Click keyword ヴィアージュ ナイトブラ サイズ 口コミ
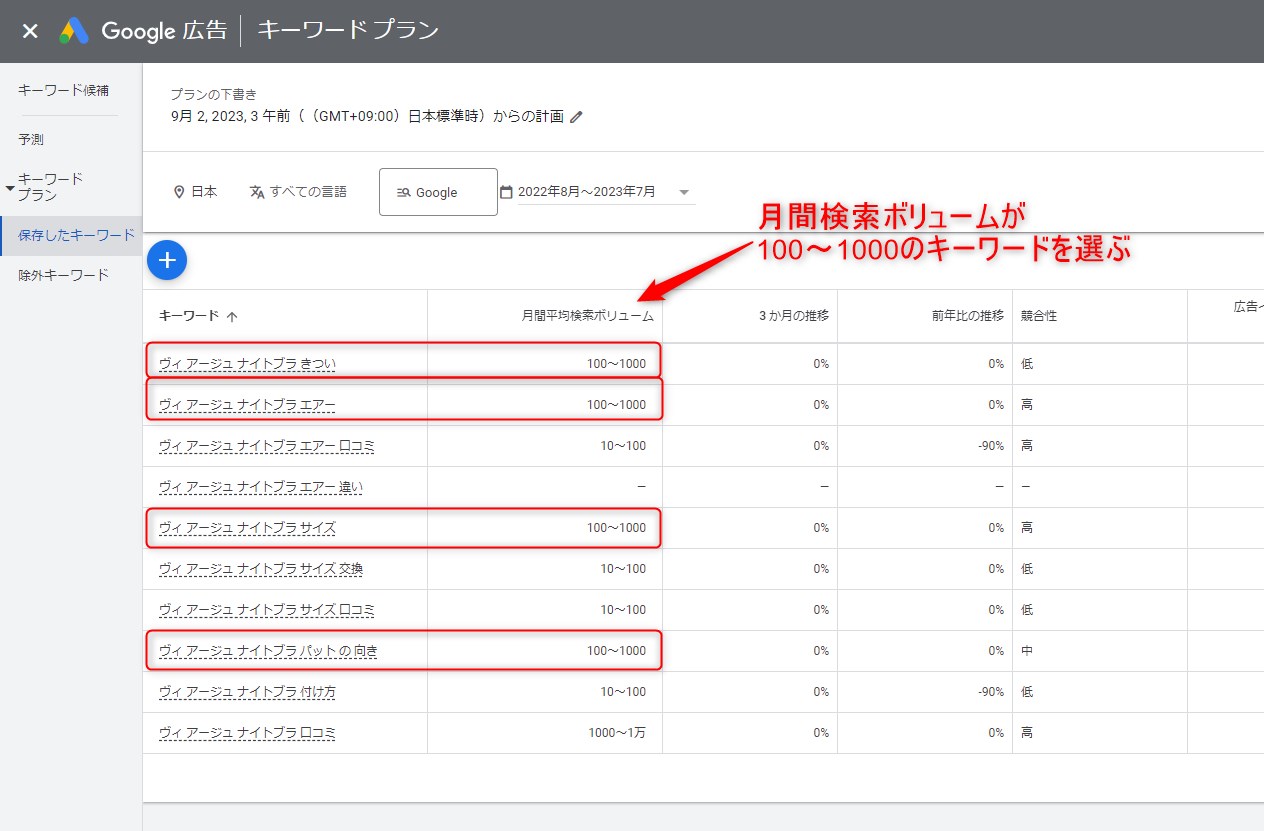Screen dimensions: 1264x831 (267, 610)
